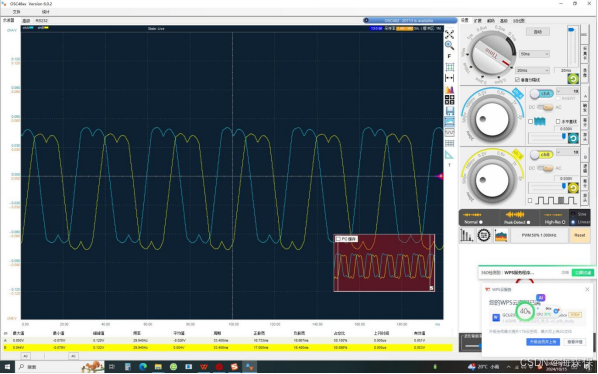Open second tab above the Time knob
598x374 pixels.
pos(477,21)
